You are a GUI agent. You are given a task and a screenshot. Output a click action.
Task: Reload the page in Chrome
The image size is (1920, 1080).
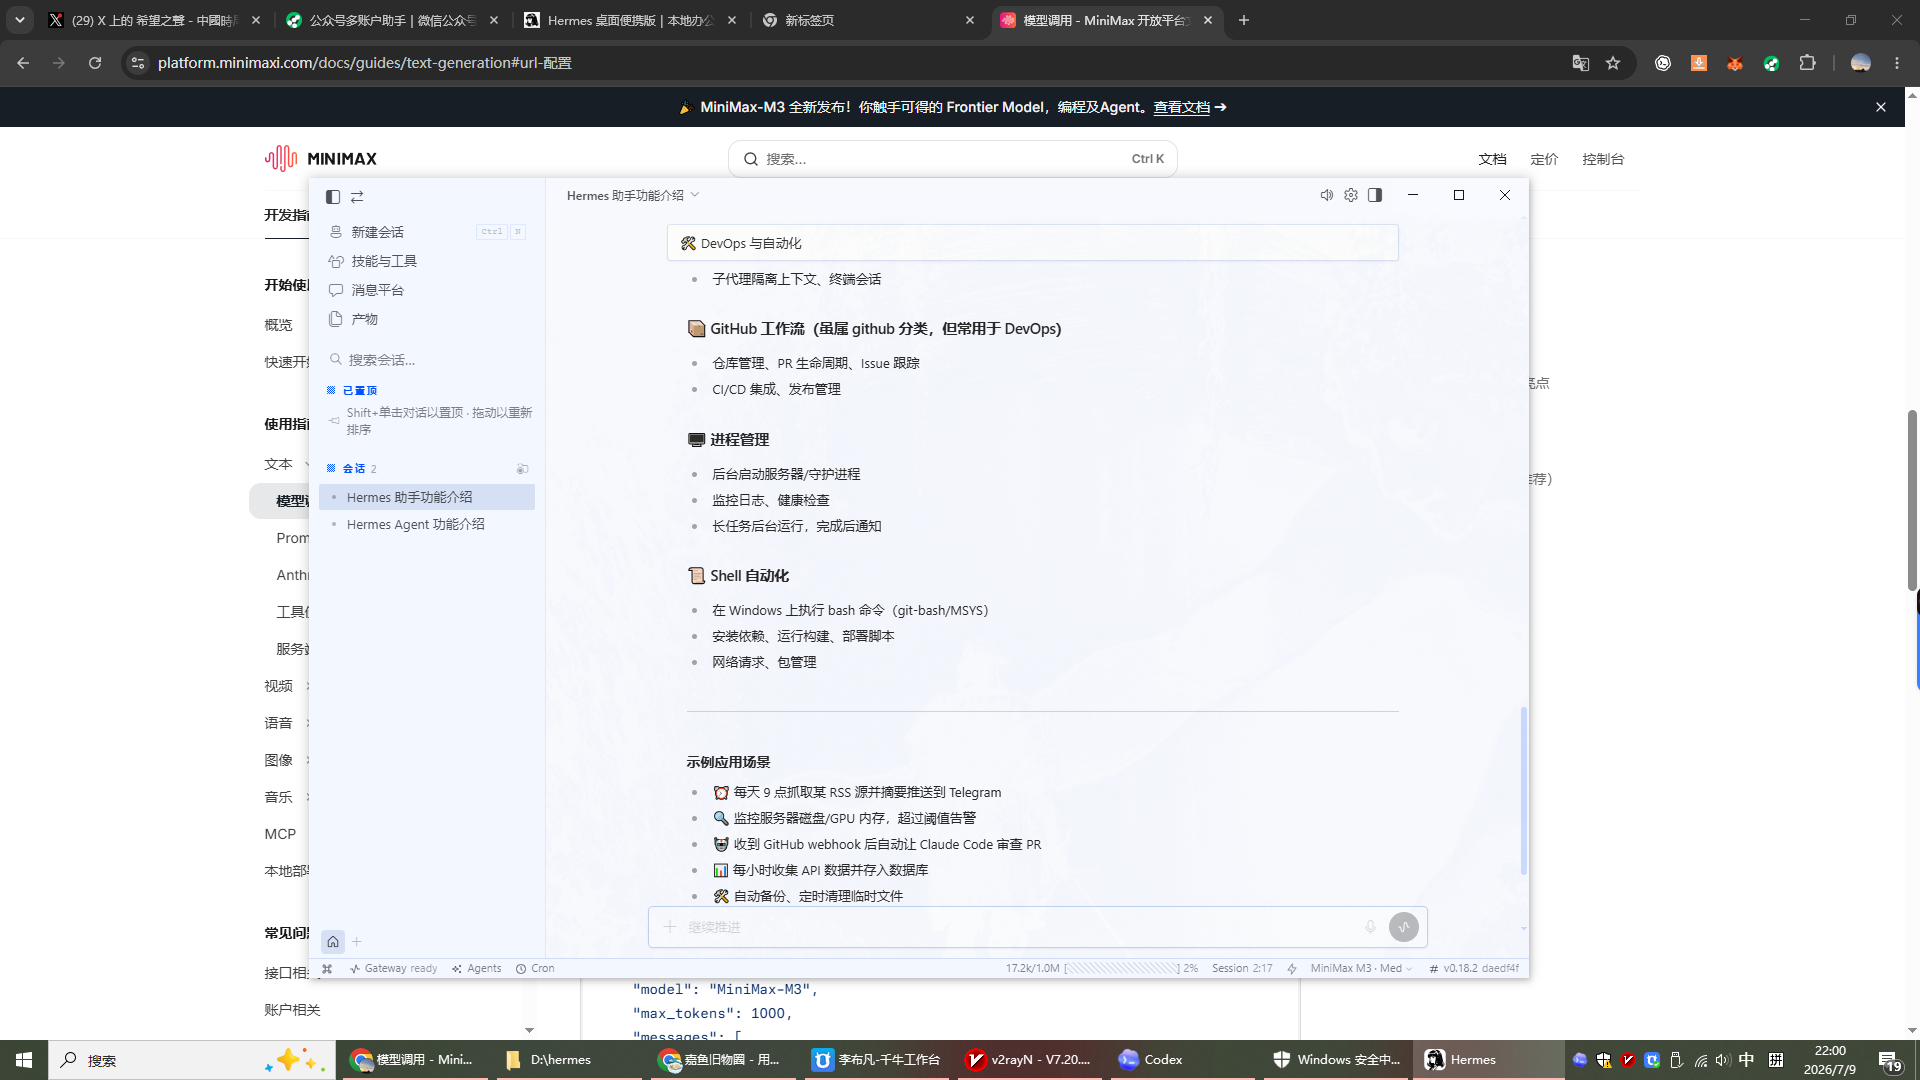click(95, 63)
